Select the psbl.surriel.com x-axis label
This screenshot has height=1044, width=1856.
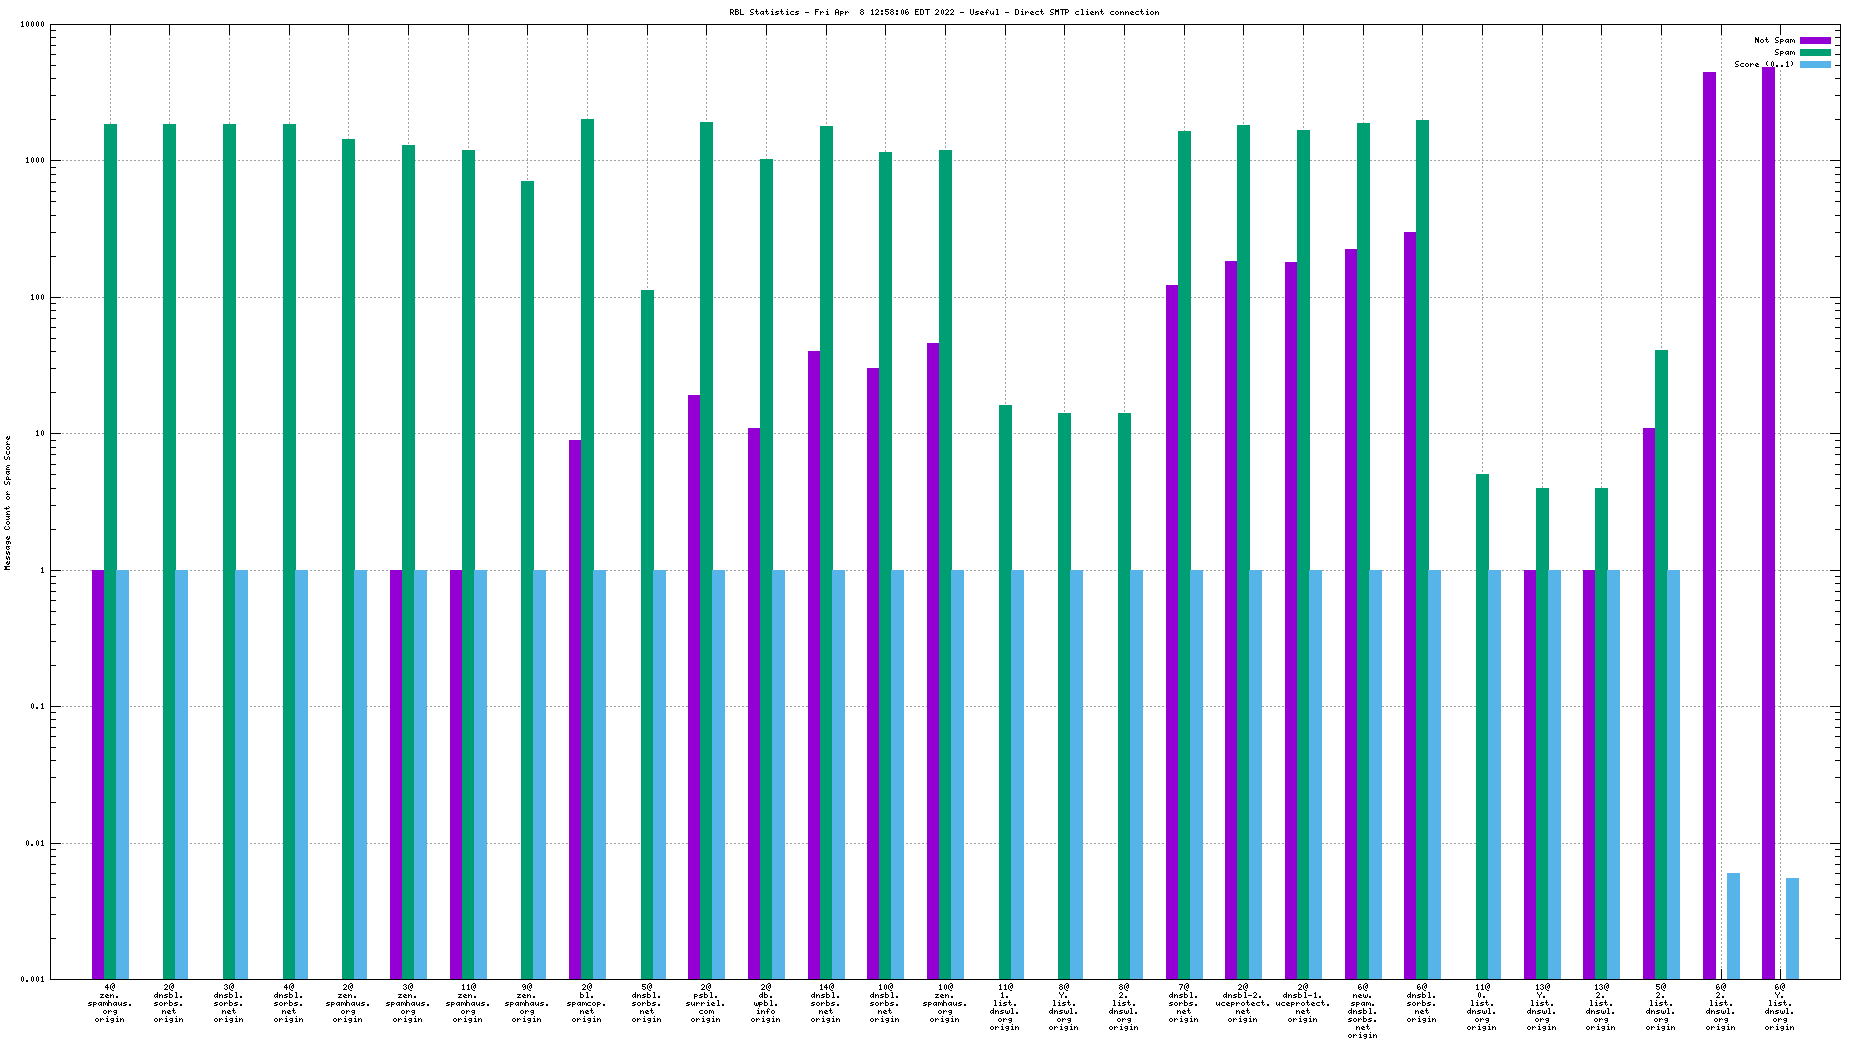(706, 1003)
